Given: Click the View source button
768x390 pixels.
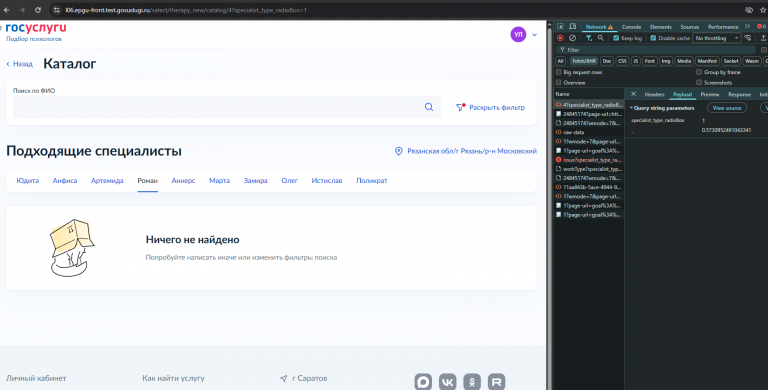Looking at the screenshot, I should [x=727, y=108].
